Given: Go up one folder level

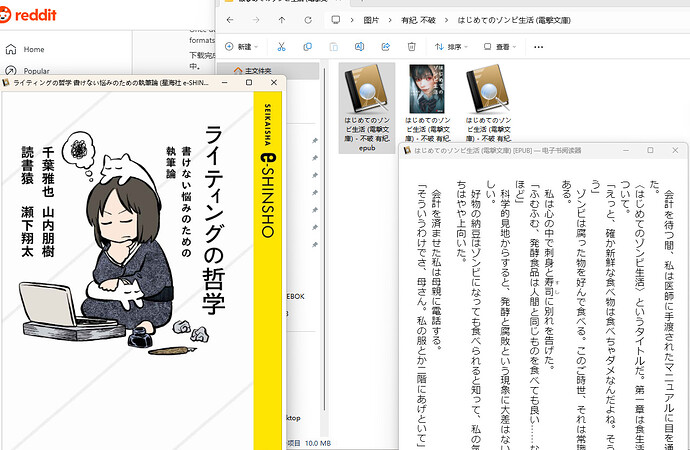Looking at the screenshot, I should point(282,20).
